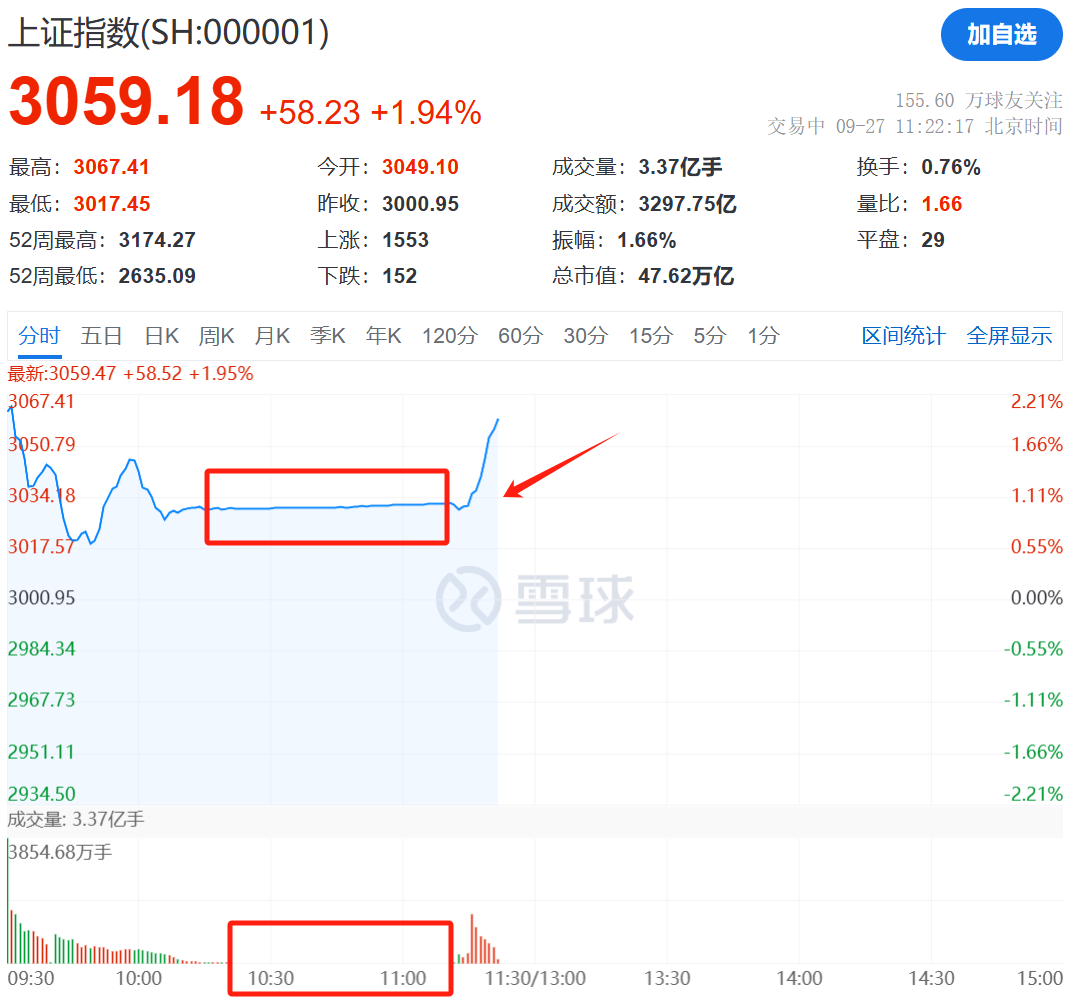Select the 分时 chart tab
1075x1005 pixels.
39,336
